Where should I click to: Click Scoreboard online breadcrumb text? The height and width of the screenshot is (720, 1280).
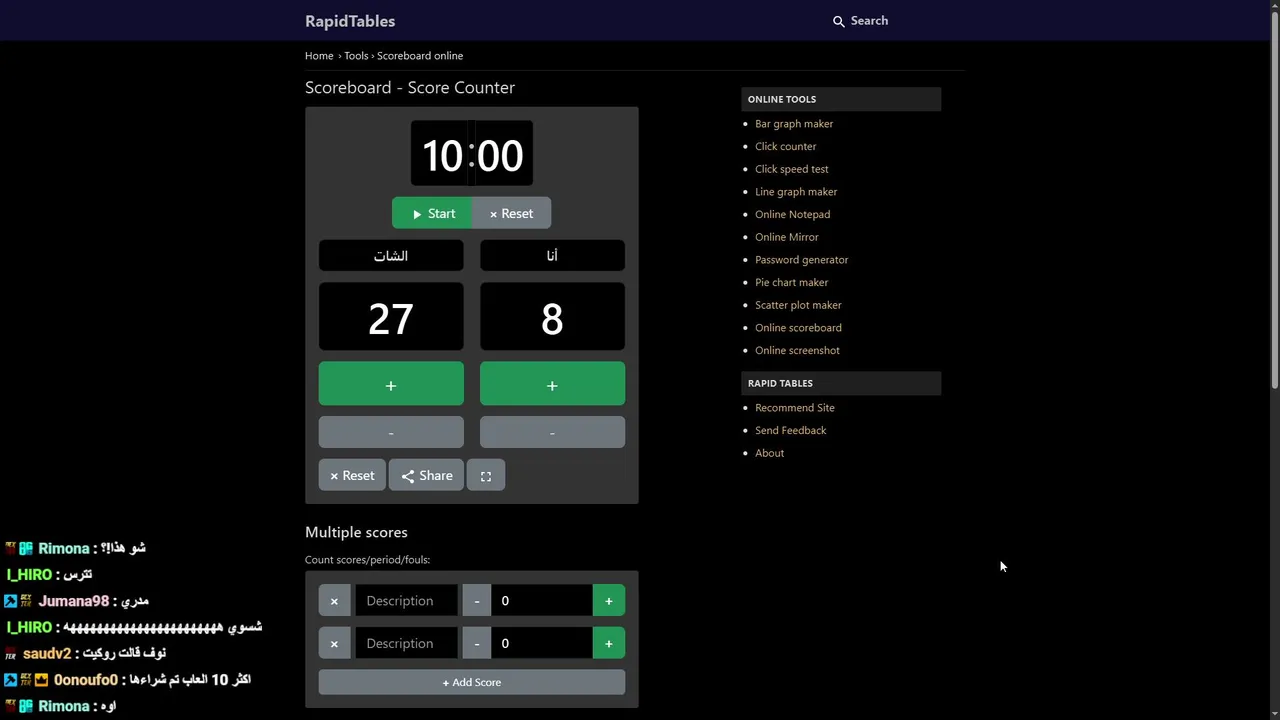click(x=420, y=56)
